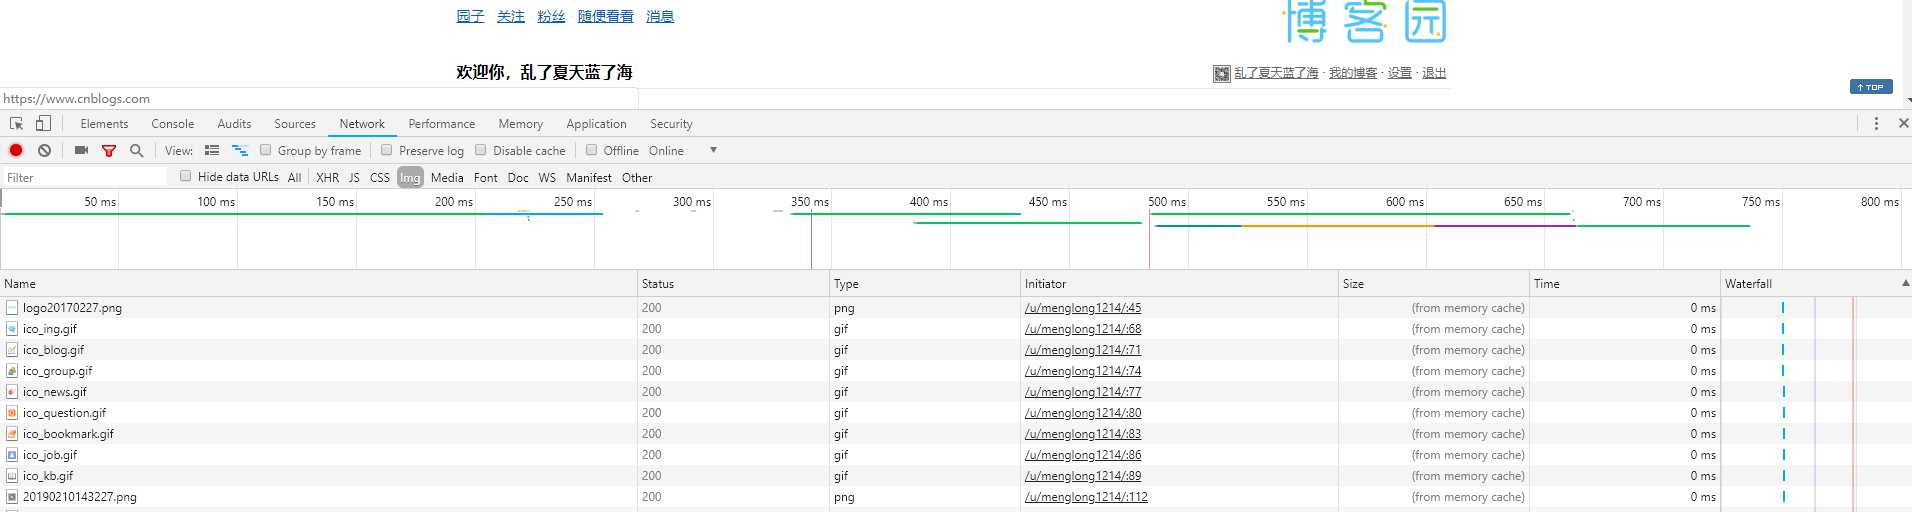The height and width of the screenshot is (512, 1912).
Task: Click the cnblogs logo image
Action: [1366, 22]
